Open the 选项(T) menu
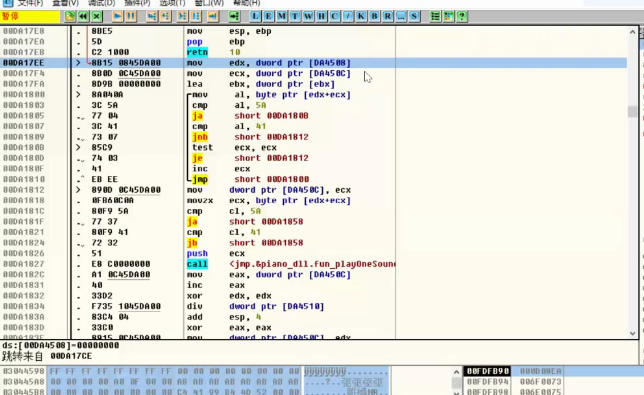Image resolution: width=644 pixels, height=395 pixels. [x=172, y=3]
